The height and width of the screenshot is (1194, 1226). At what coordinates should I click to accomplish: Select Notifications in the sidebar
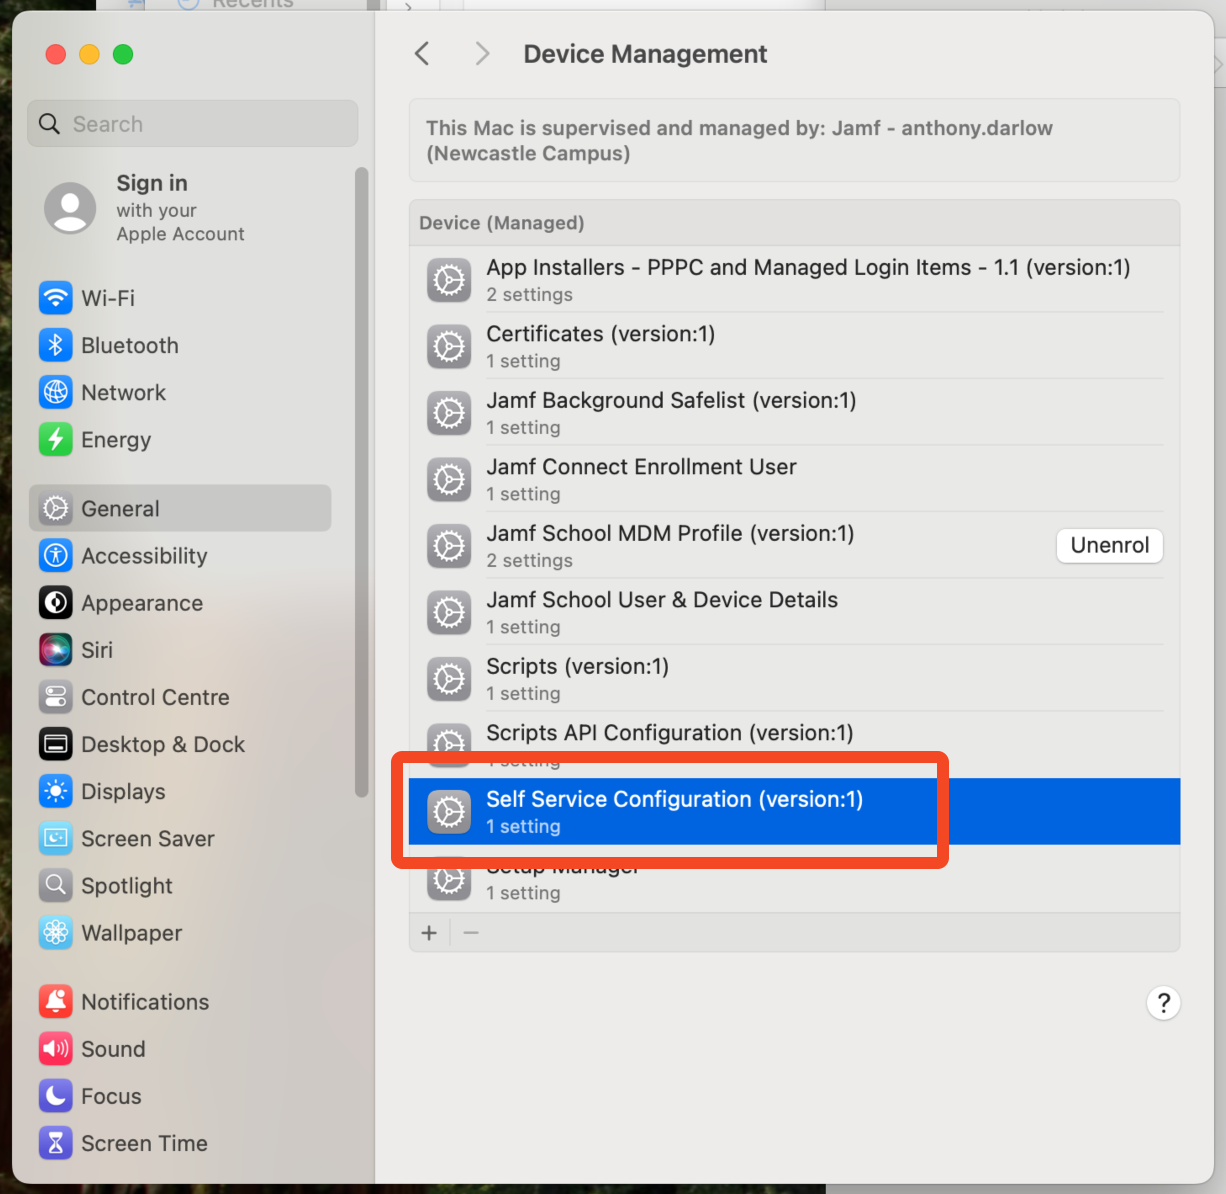145,1001
